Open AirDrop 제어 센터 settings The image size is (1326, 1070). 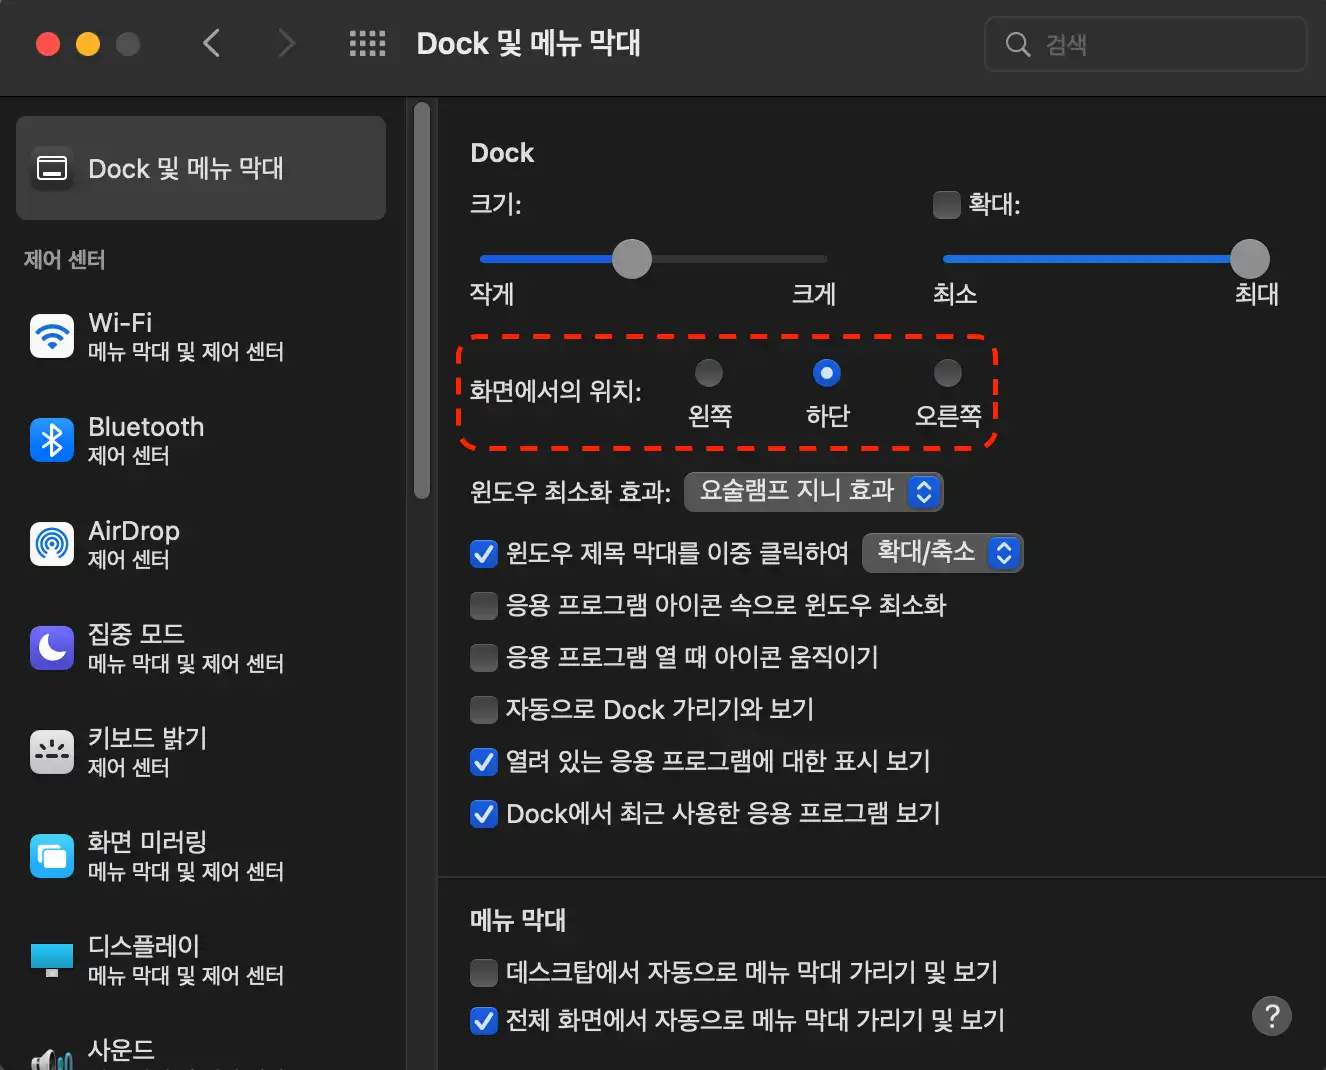(x=134, y=544)
